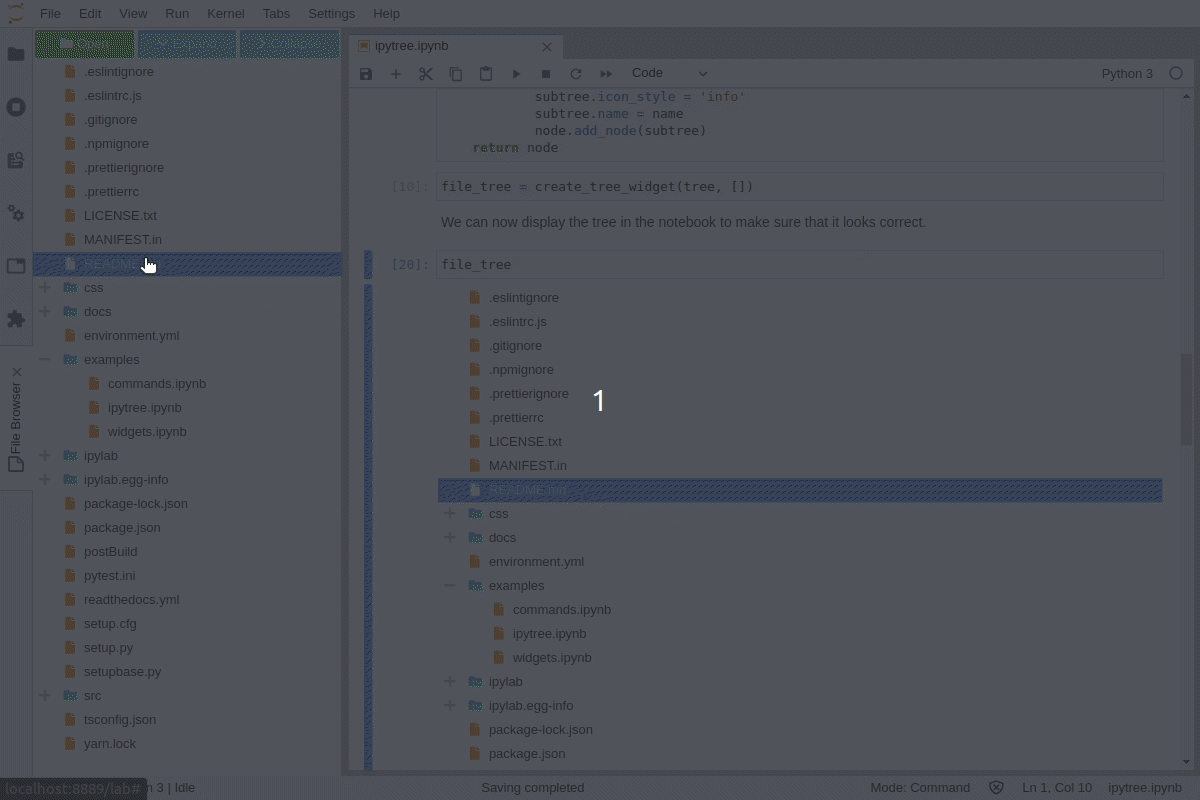
Task: Select ipytree.ipynb in notebook output tree
Action: pyautogui.click(x=549, y=633)
